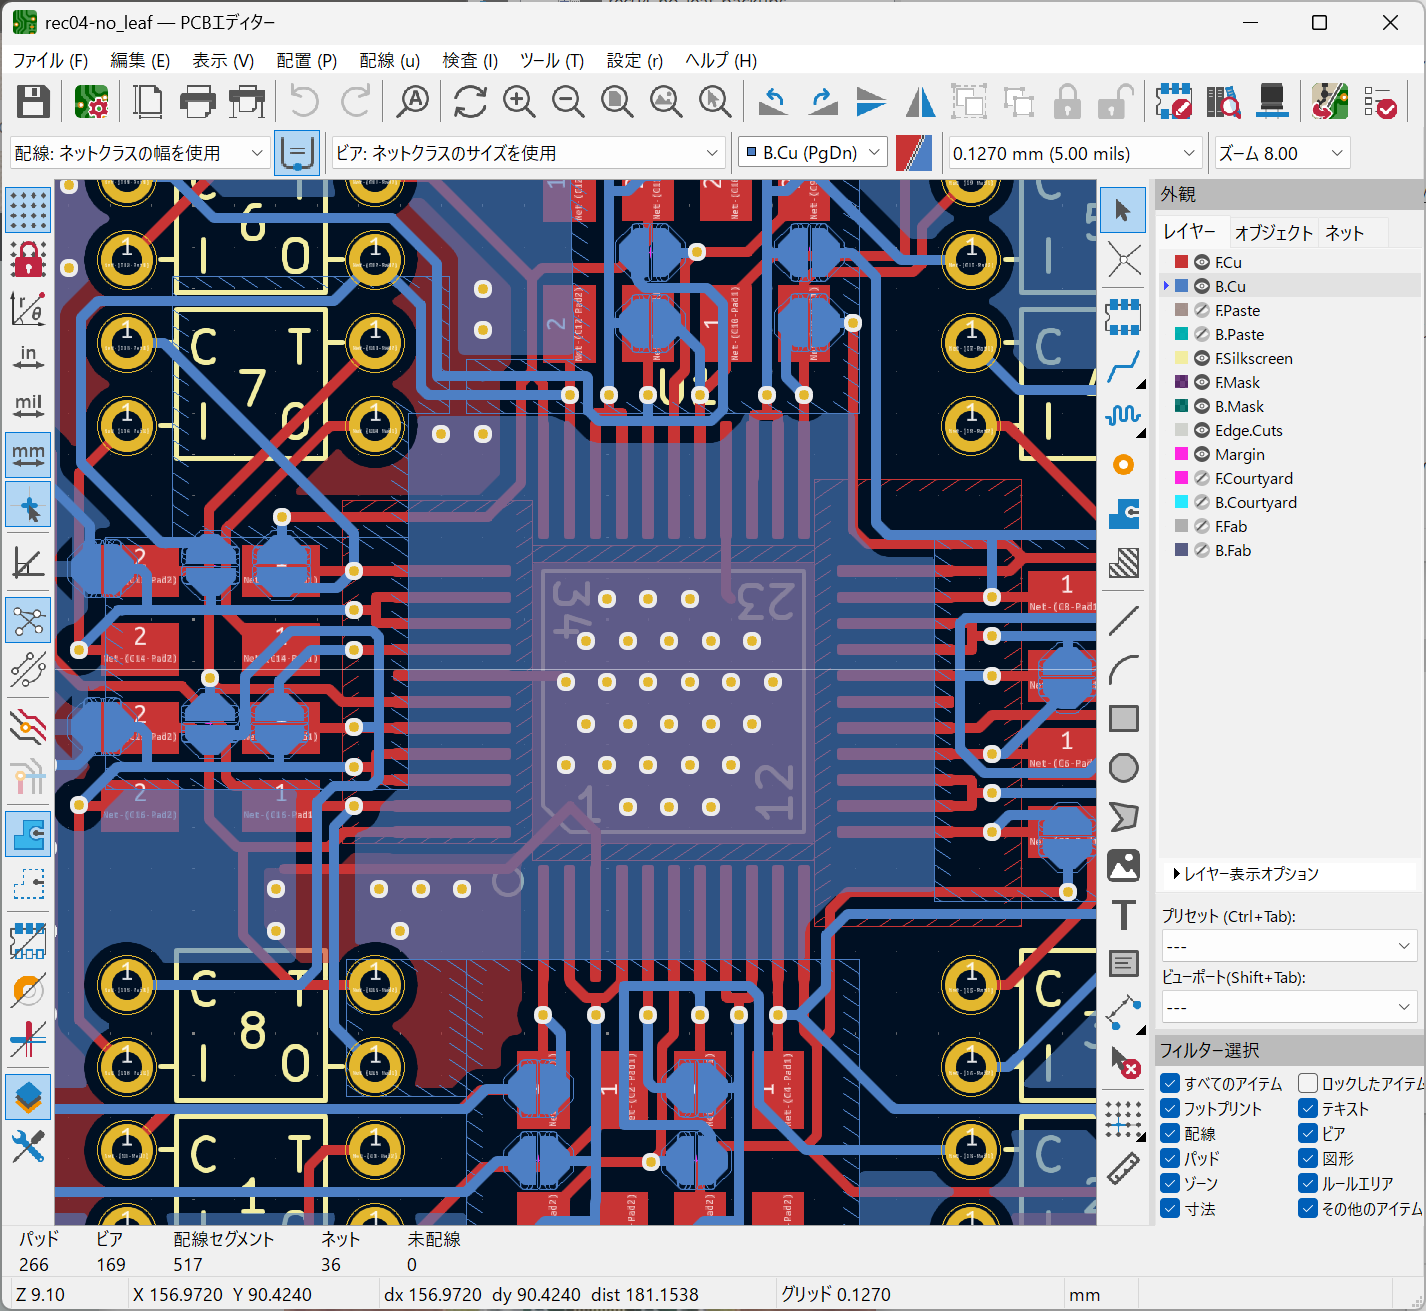Uncheck the ビア filter checkbox
The height and width of the screenshot is (1311, 1426).
[x=1308, y=1133]
